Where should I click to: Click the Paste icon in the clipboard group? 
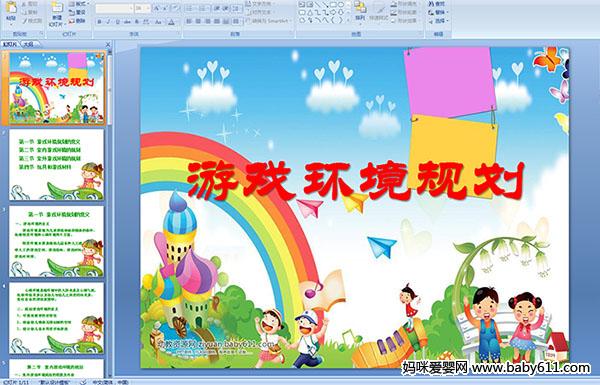coord(11,8)
